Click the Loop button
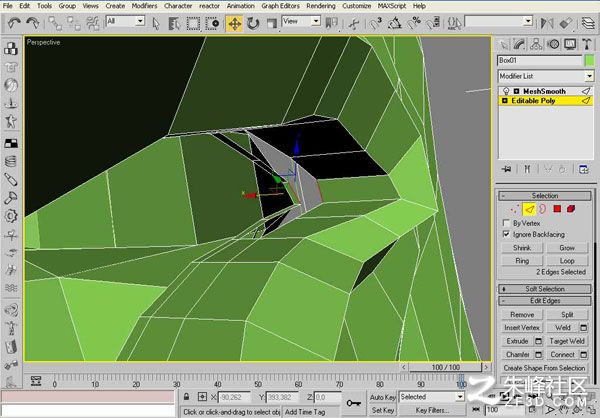Screen dimensions: 600x418 567,261
